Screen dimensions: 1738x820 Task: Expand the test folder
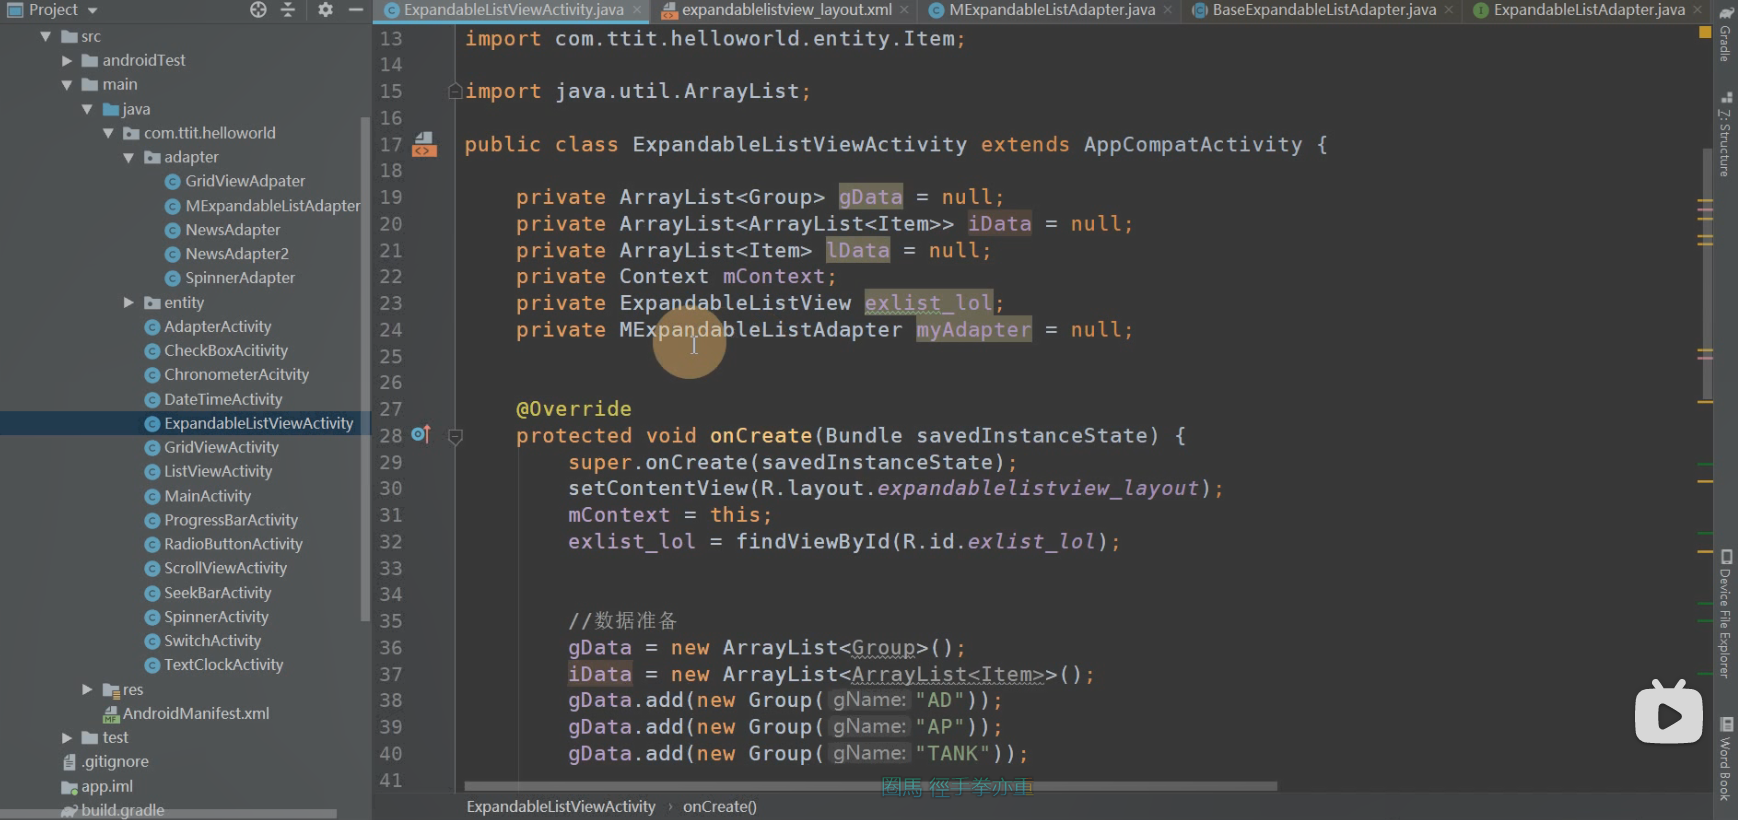(67, 738)
